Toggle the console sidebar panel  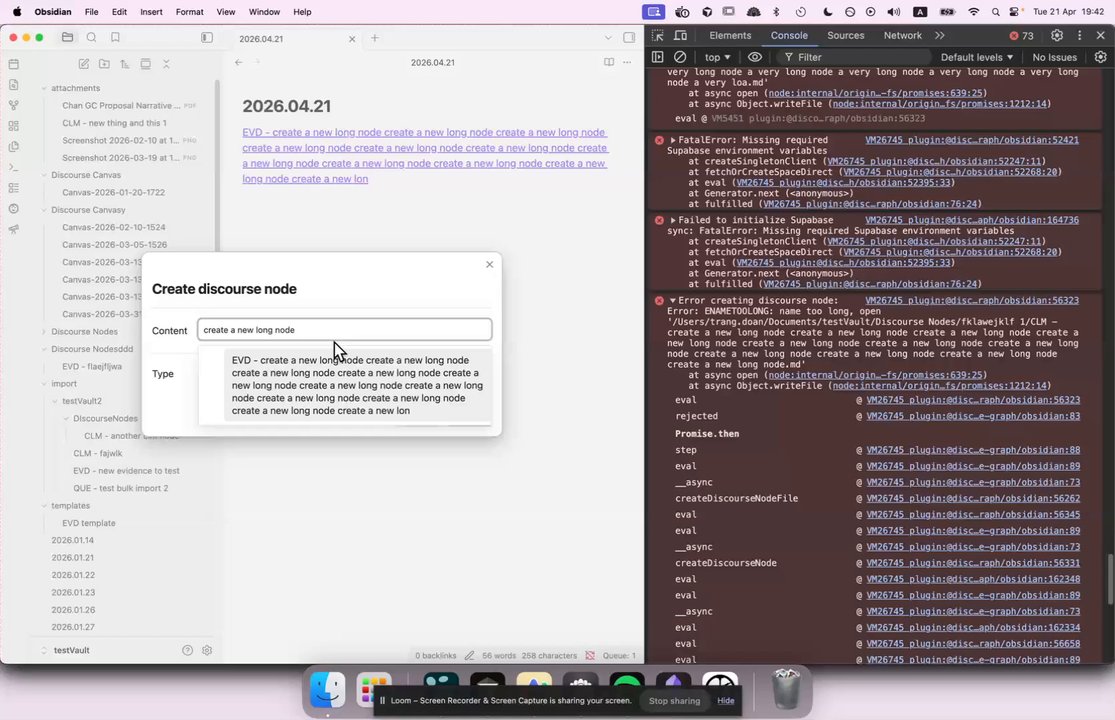tap(658, 57)
